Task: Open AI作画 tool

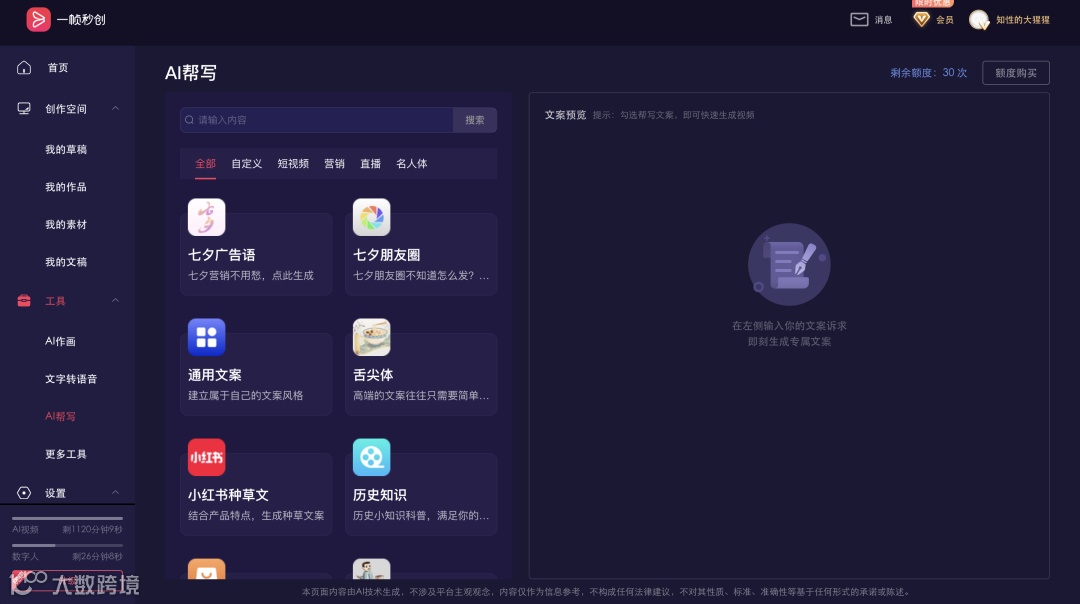Action: coord(61,342)
